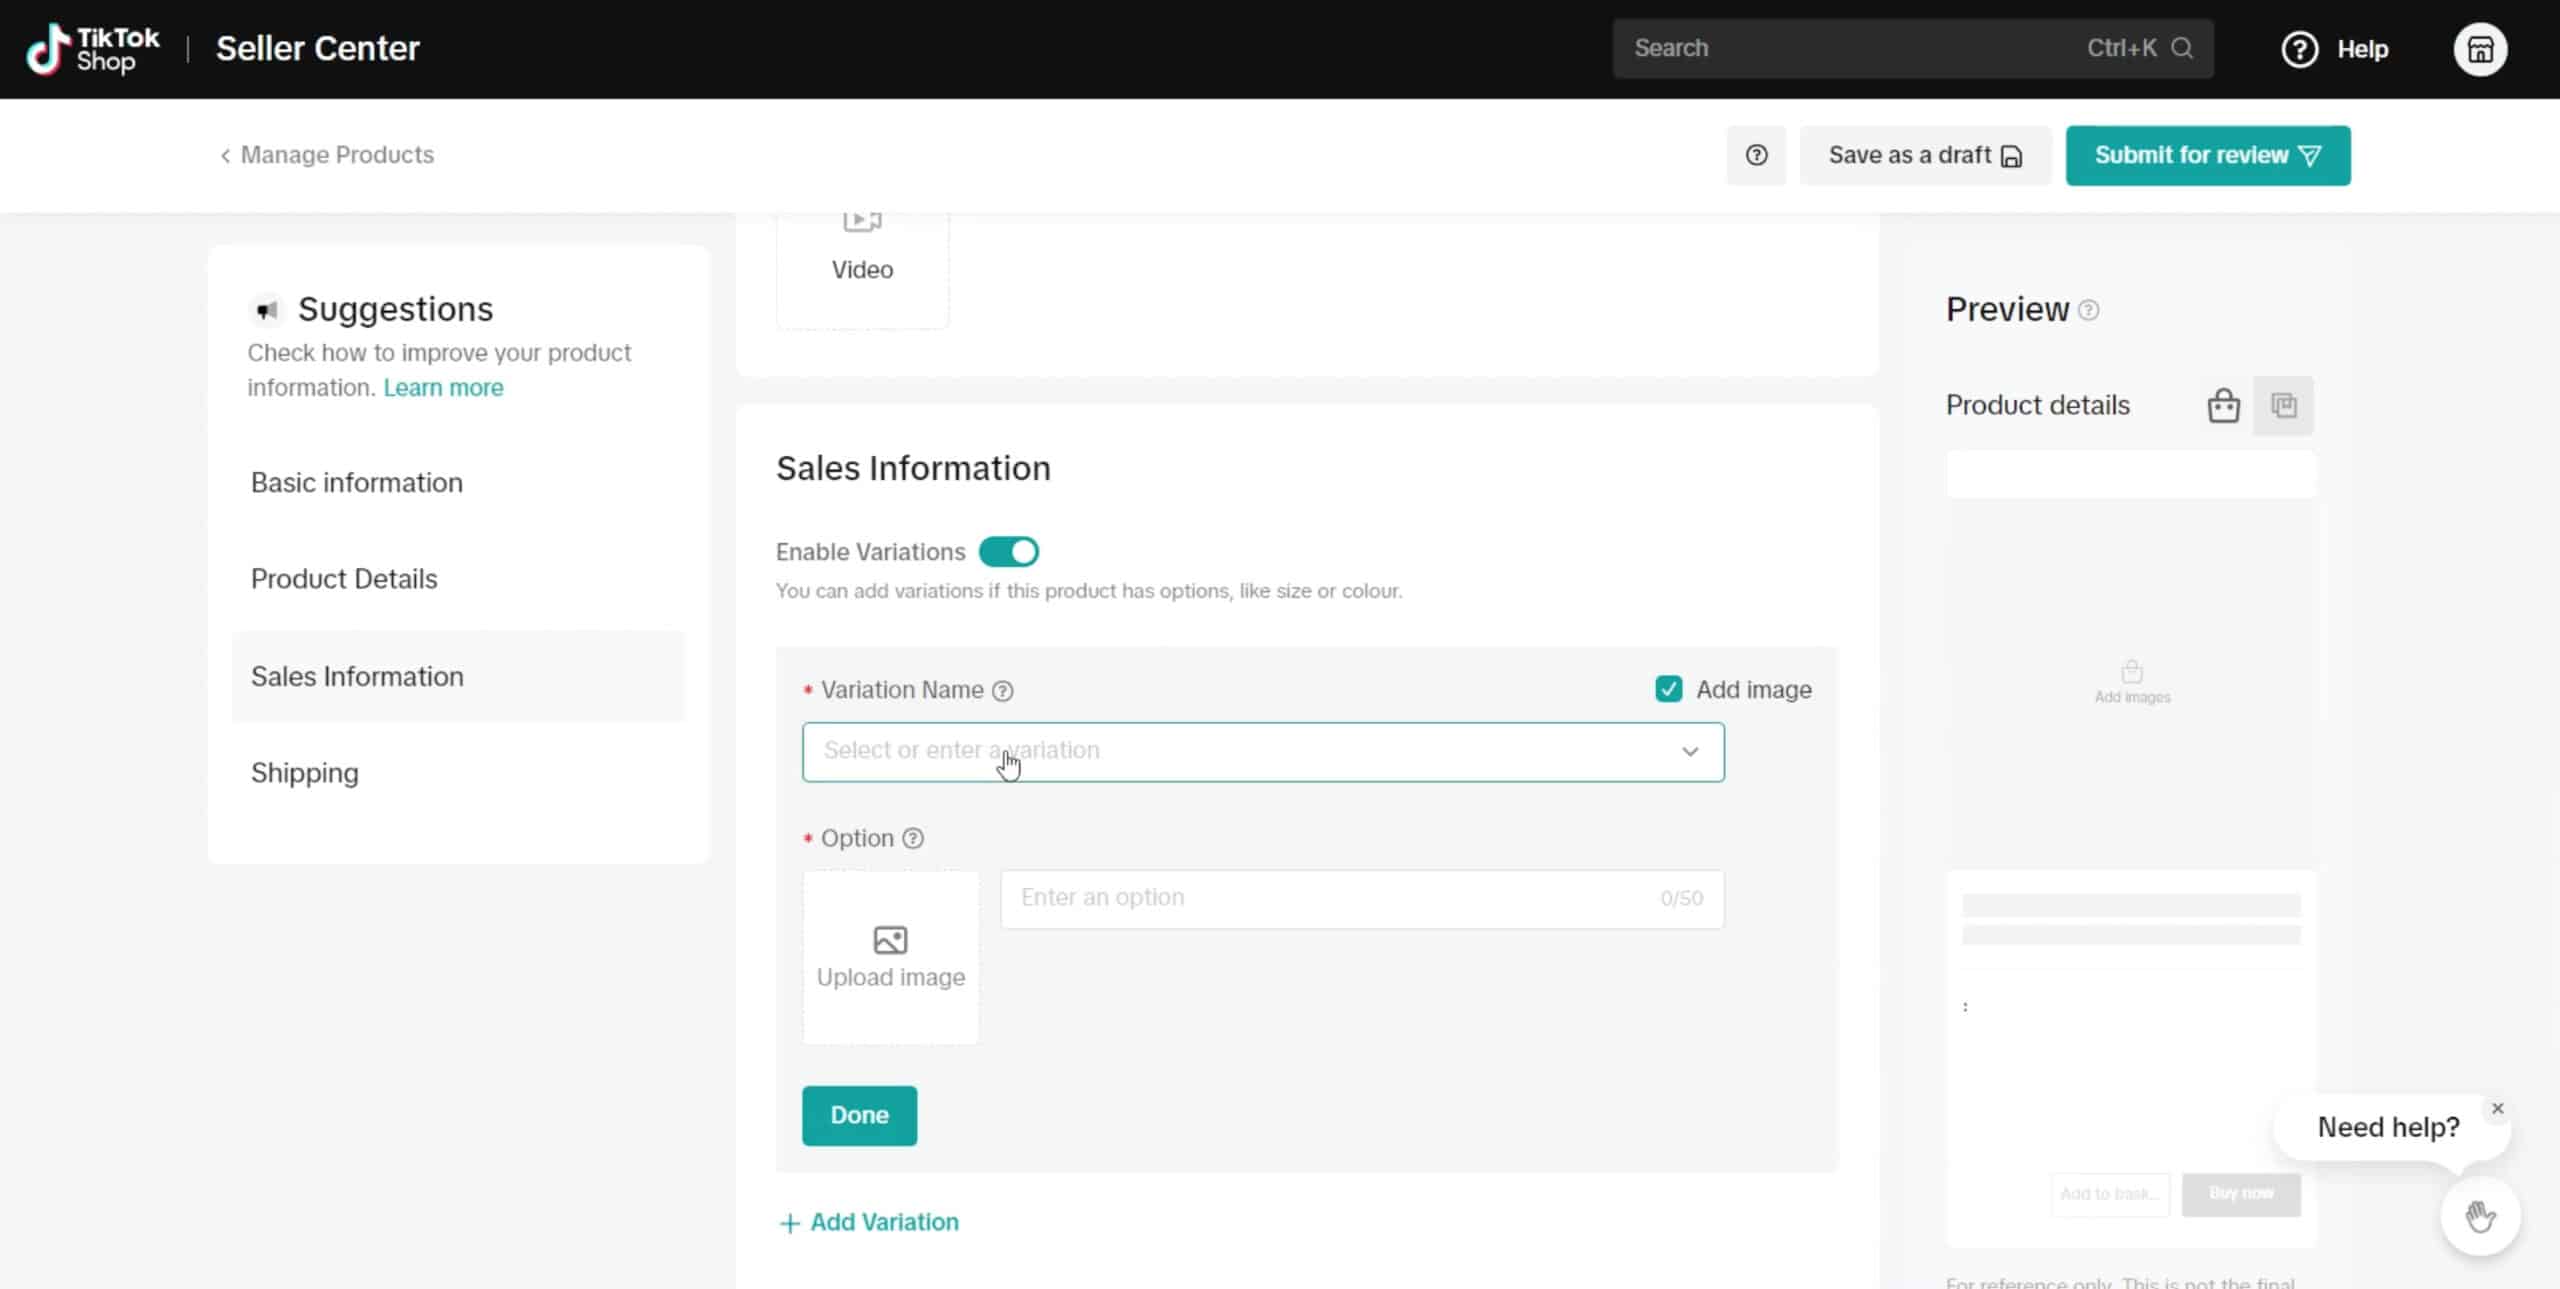
Task: Click the help icon next to Preview
Action: pos(2090,310)
